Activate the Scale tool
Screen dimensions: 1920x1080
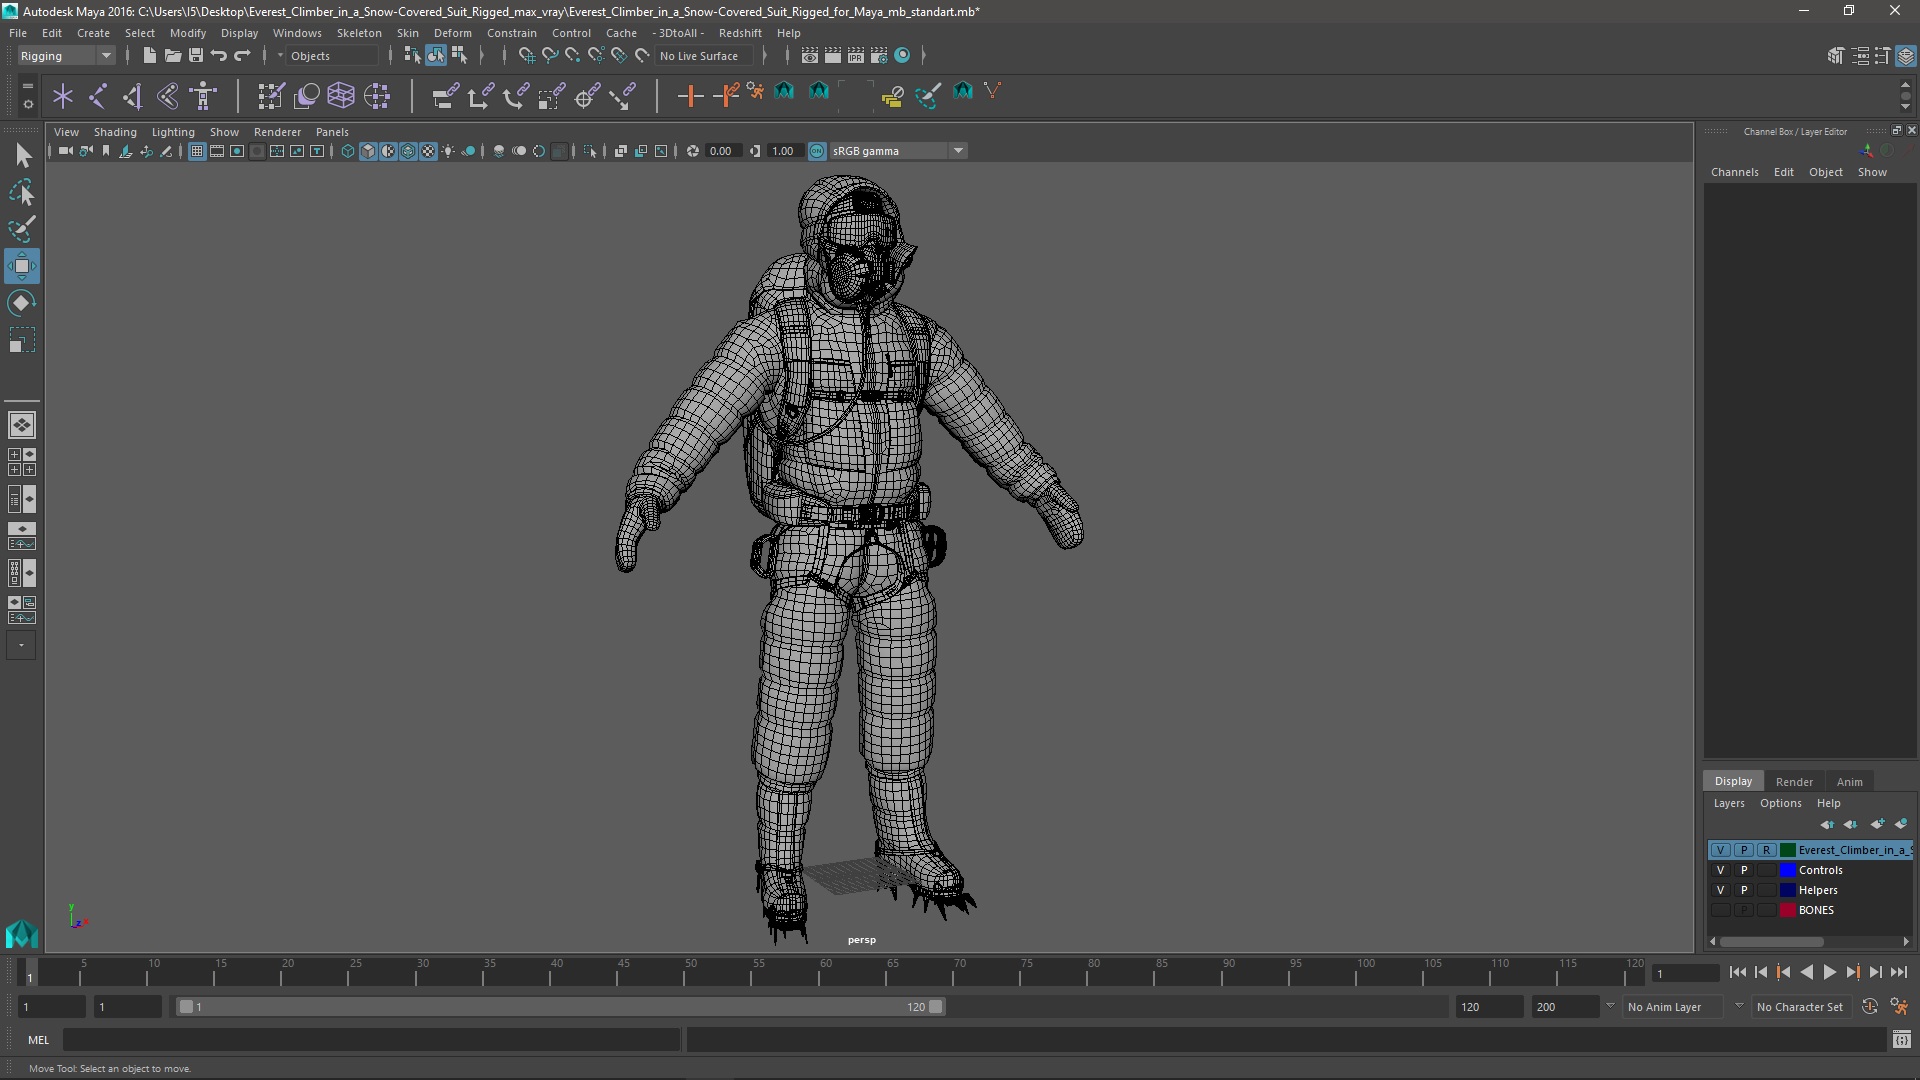pyautogui.click(x=22, y=340)
